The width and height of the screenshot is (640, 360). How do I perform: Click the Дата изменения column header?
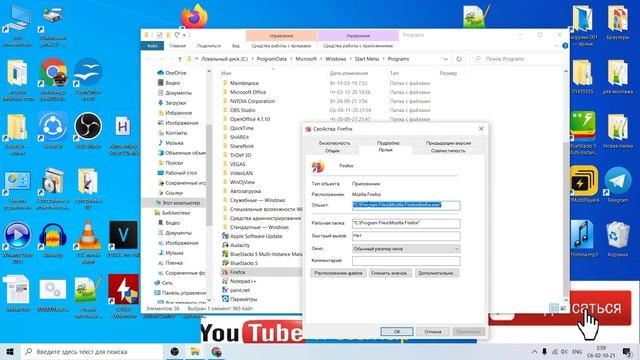coord(349,73)
